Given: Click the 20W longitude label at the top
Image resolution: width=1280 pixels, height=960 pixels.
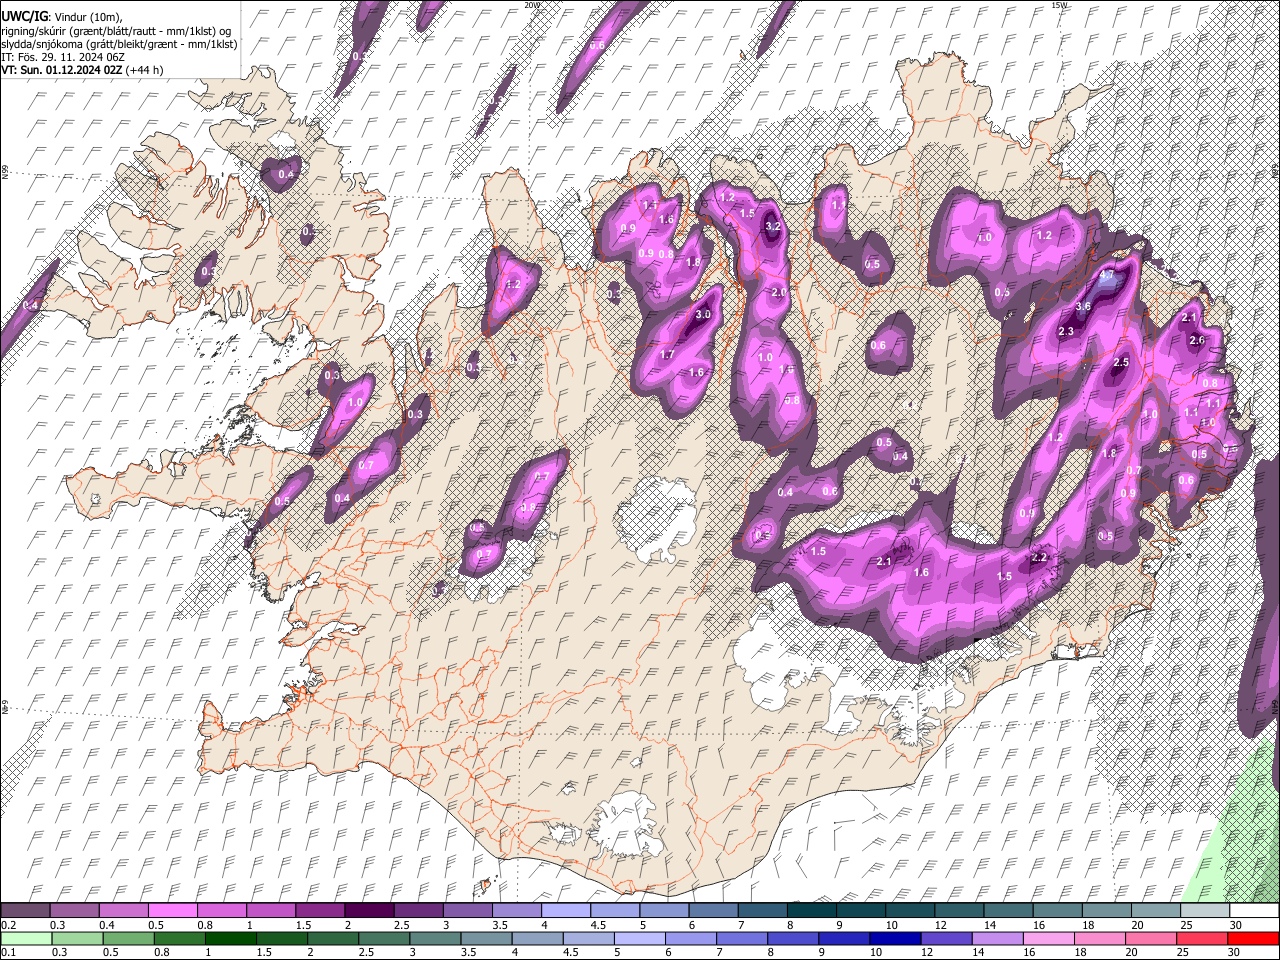Looking at the screenshot, I should tap(532, 5).
